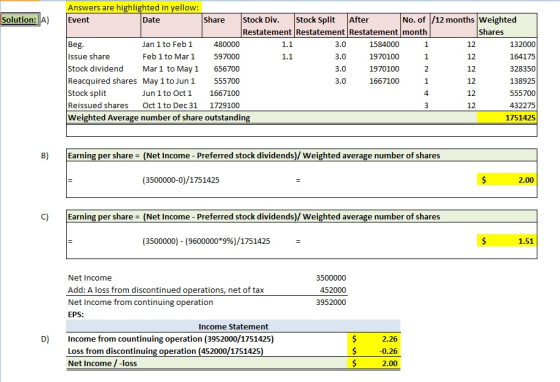Select the Stock dividend event cell
This screenshot has width=560, height=382.
pos(96,69)
